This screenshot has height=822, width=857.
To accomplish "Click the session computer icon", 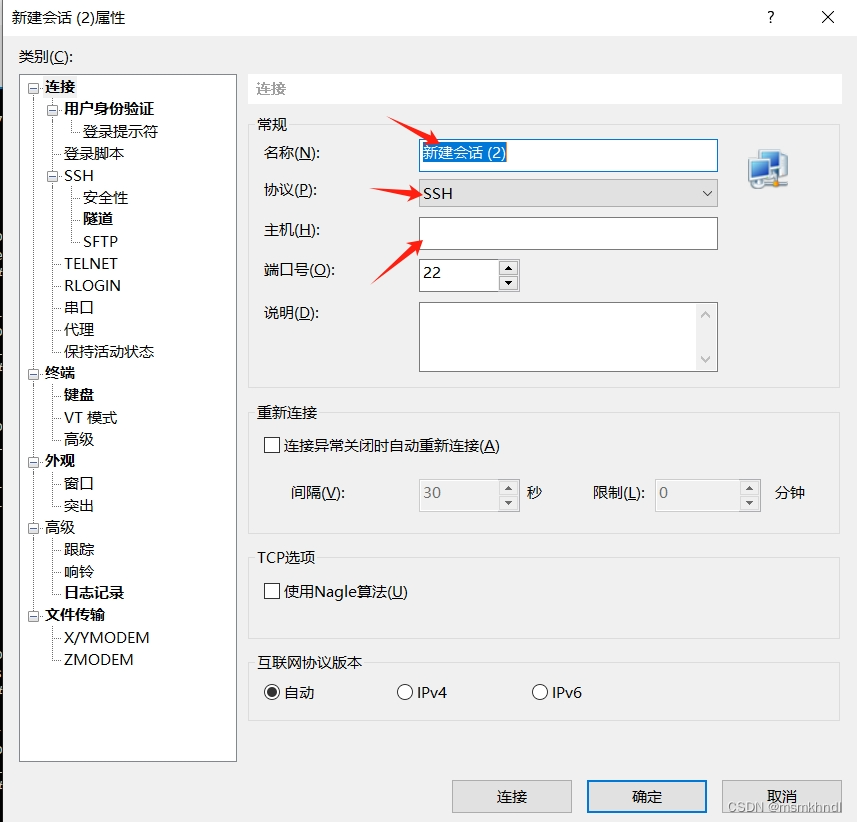I will (x=768, y=169).
